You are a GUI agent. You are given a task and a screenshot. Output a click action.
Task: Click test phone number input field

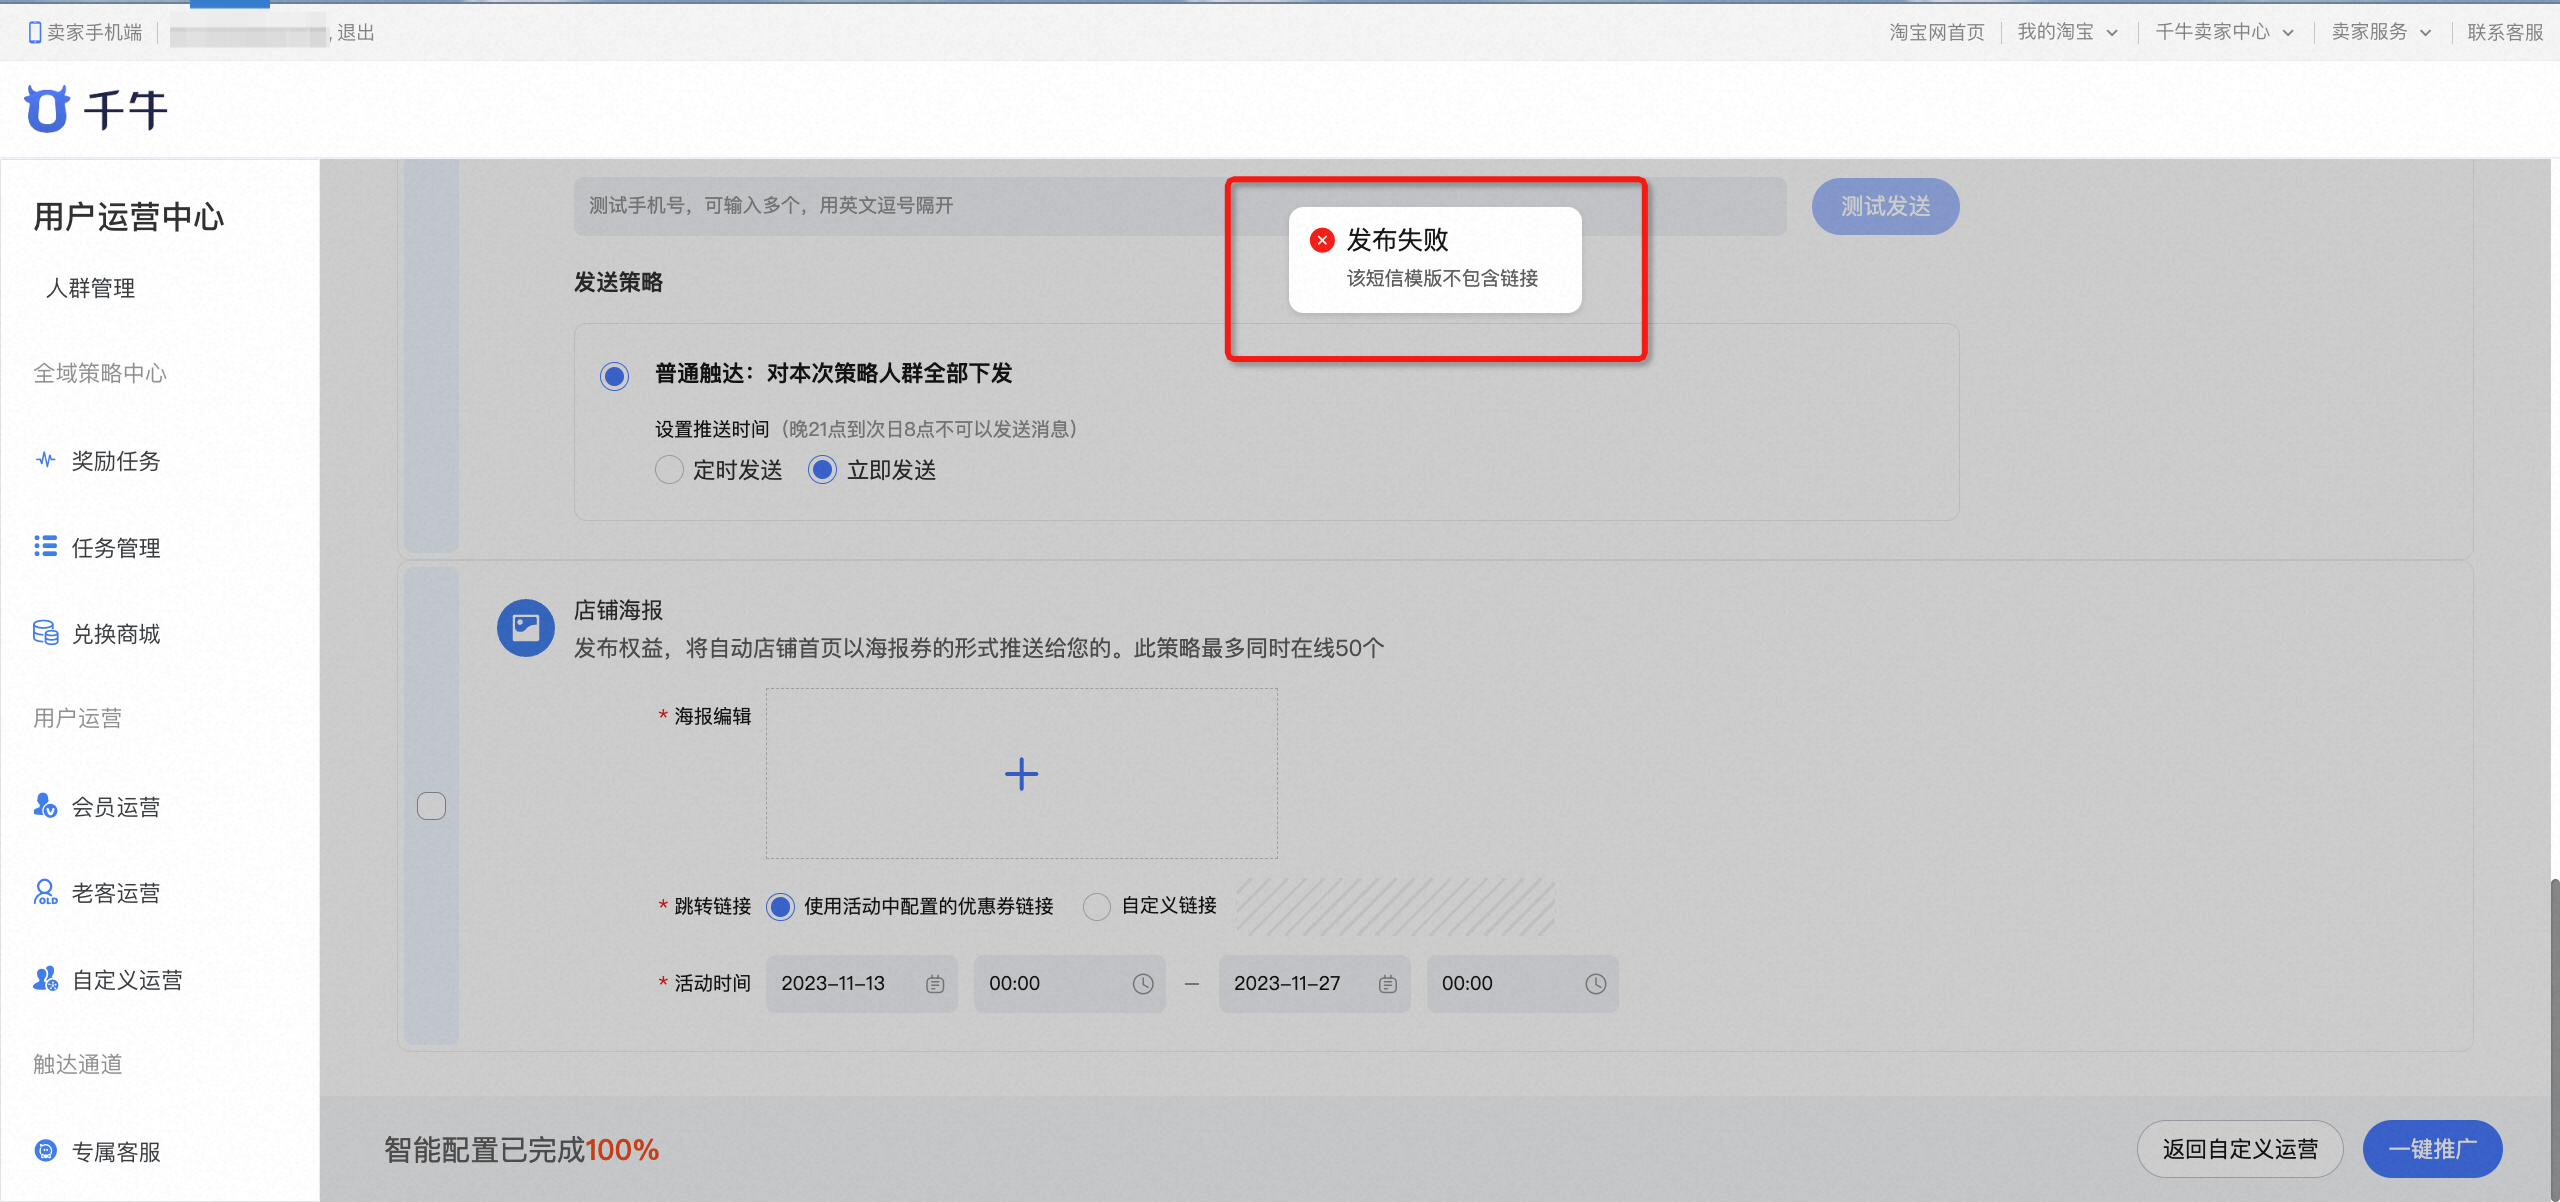click(x=1180, y=206)
